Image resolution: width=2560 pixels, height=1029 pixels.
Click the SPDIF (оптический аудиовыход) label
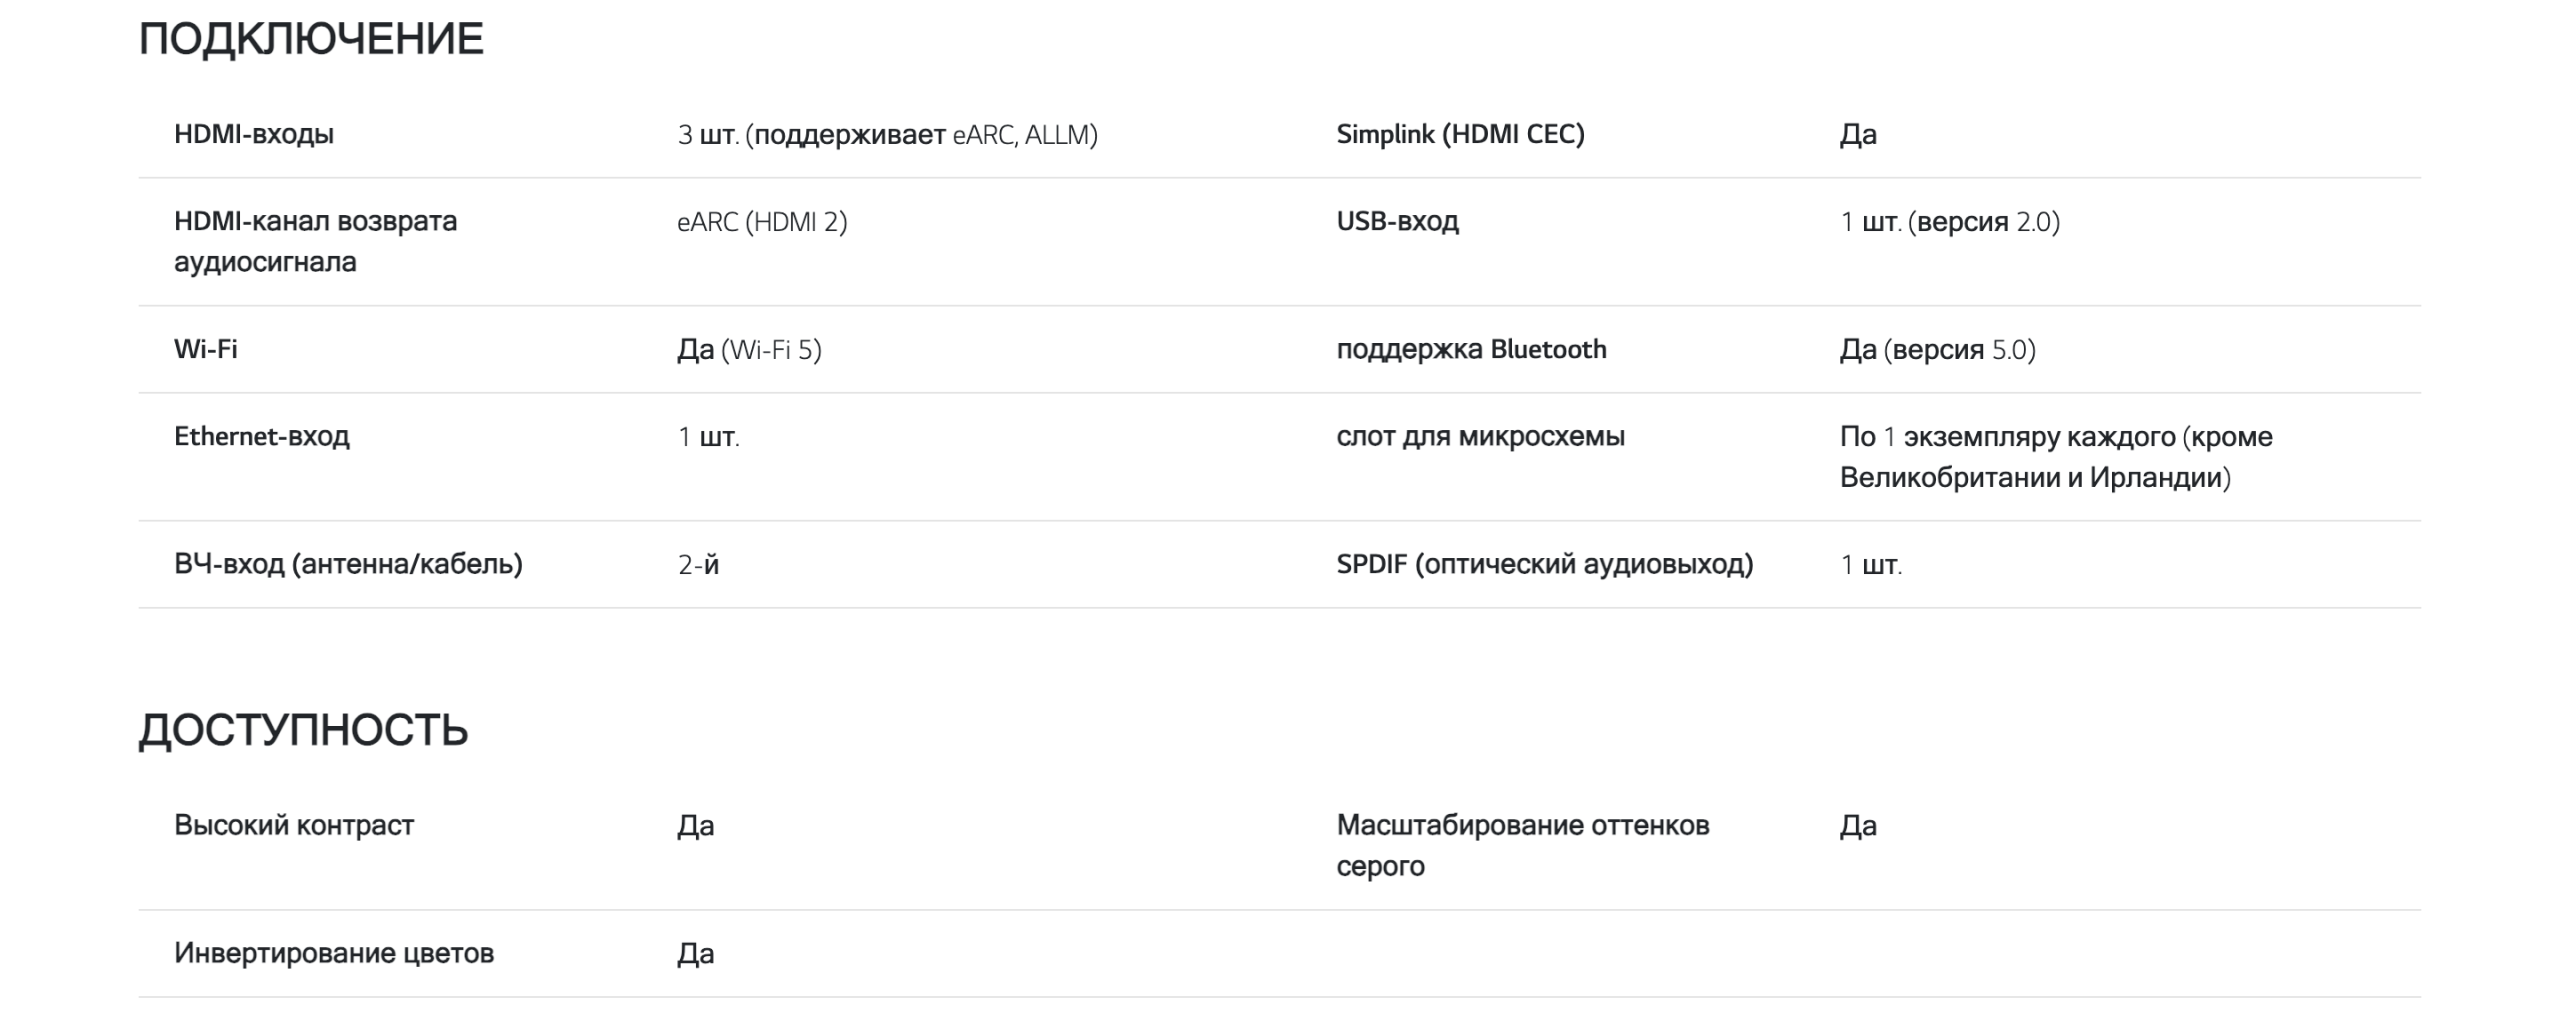pos(1545,564)
